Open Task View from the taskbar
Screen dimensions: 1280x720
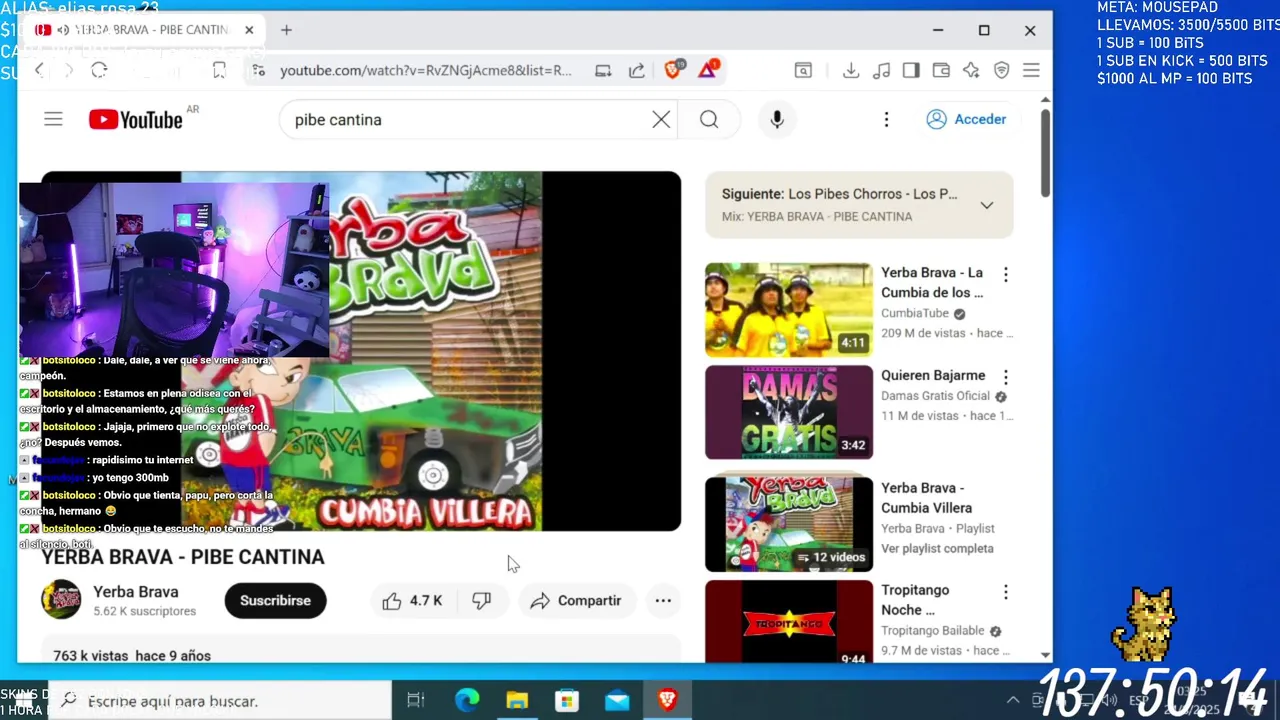point(416,701)
